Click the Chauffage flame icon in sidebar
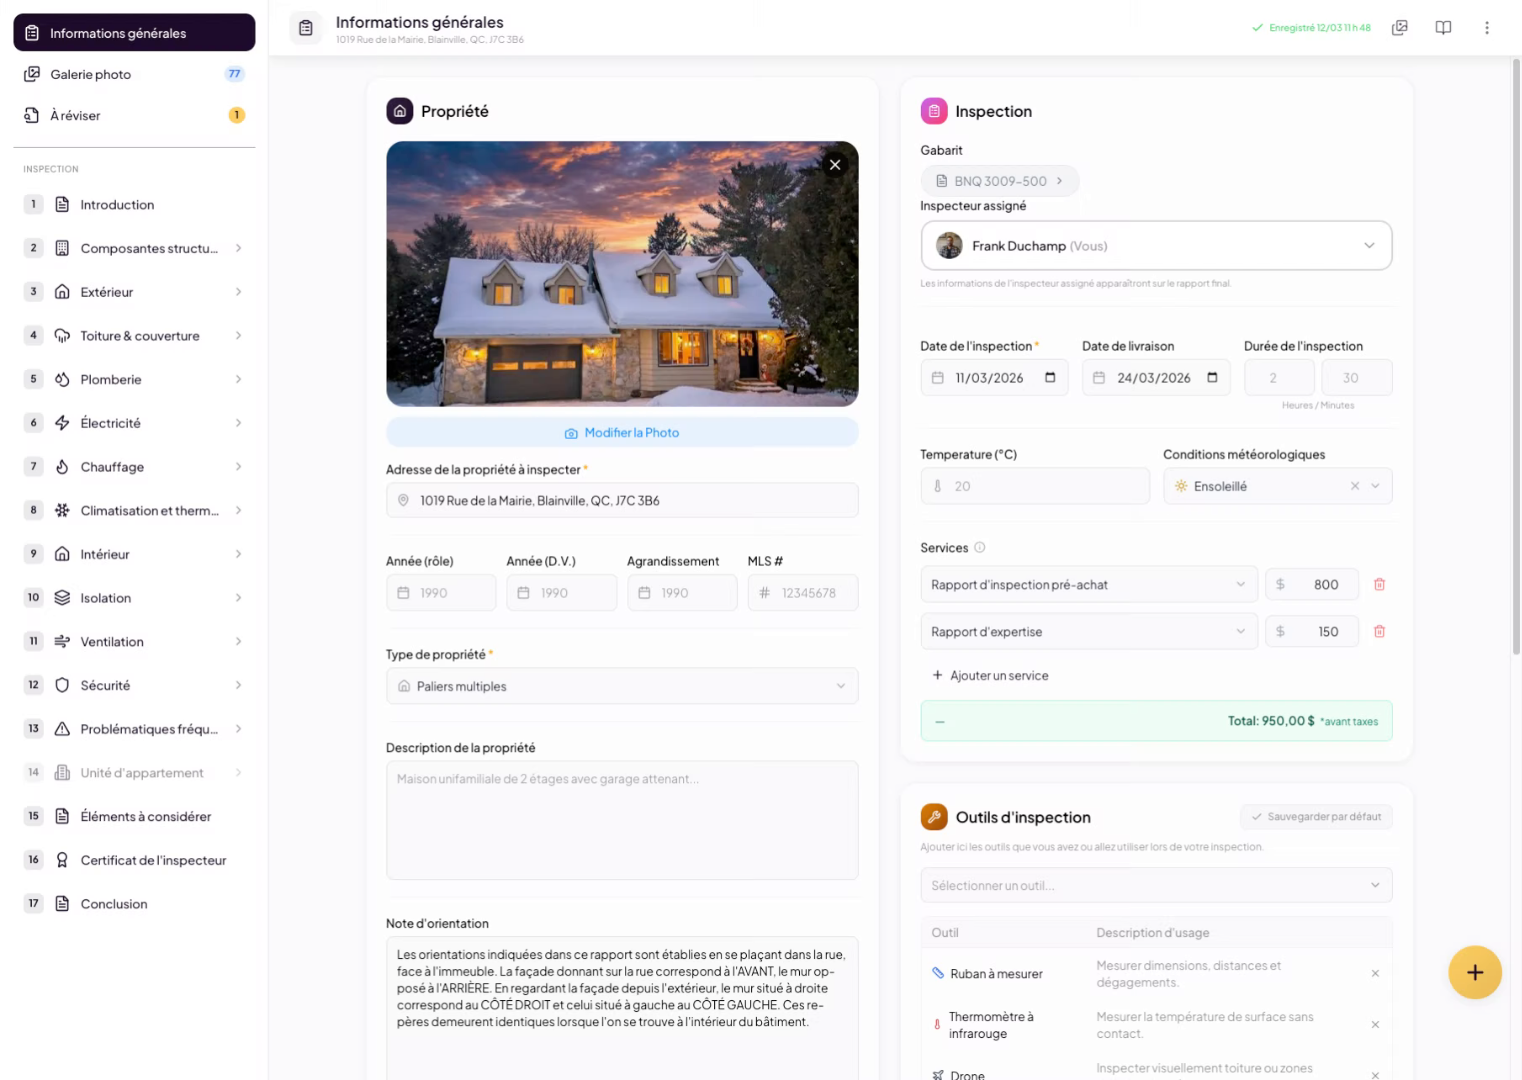 click(x=62, y=467)
